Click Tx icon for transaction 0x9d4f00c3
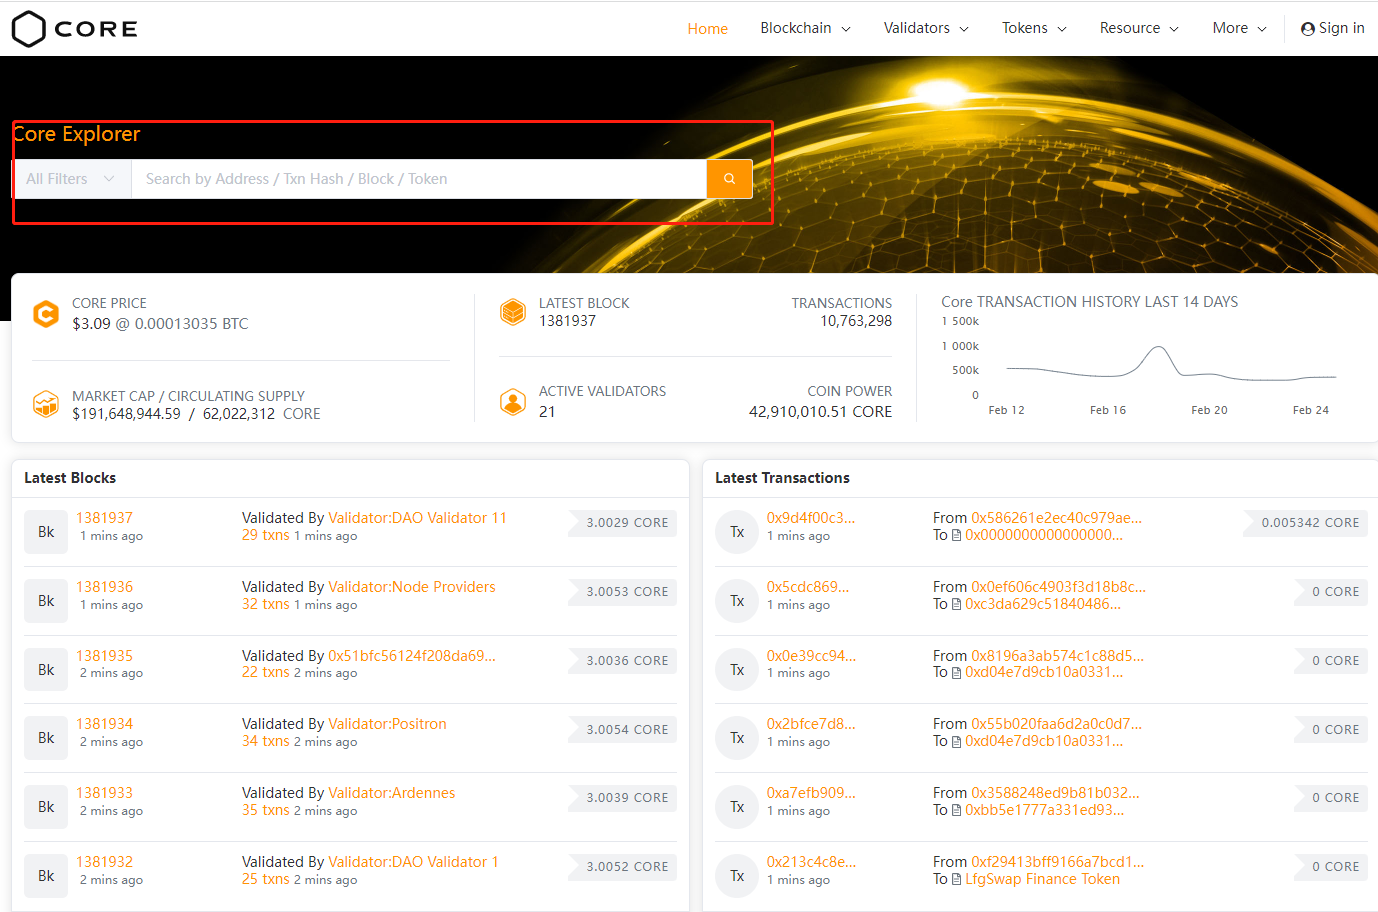1378x912 pixels. tap(737, 532)
